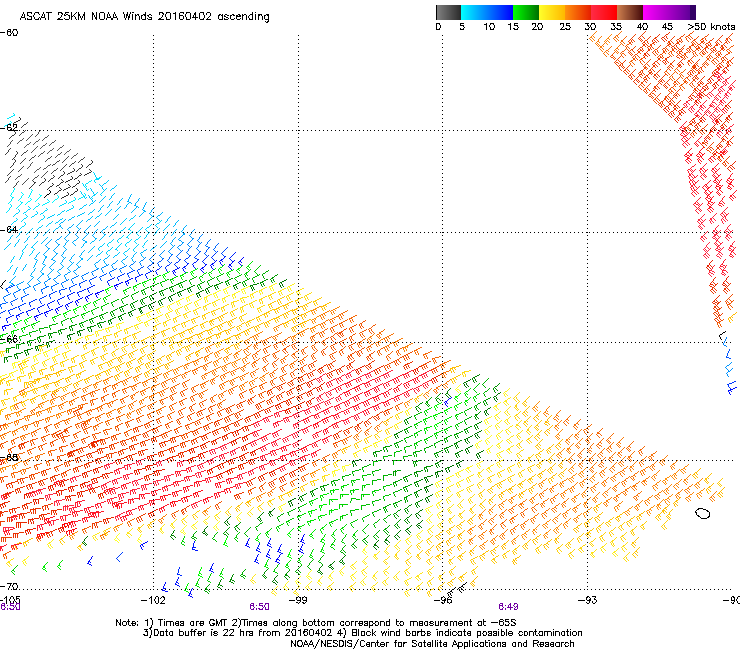Click the 'Note: 1) Times are GMT' footnote line
This screenshot has width=740, height=650.
point(316,623)
